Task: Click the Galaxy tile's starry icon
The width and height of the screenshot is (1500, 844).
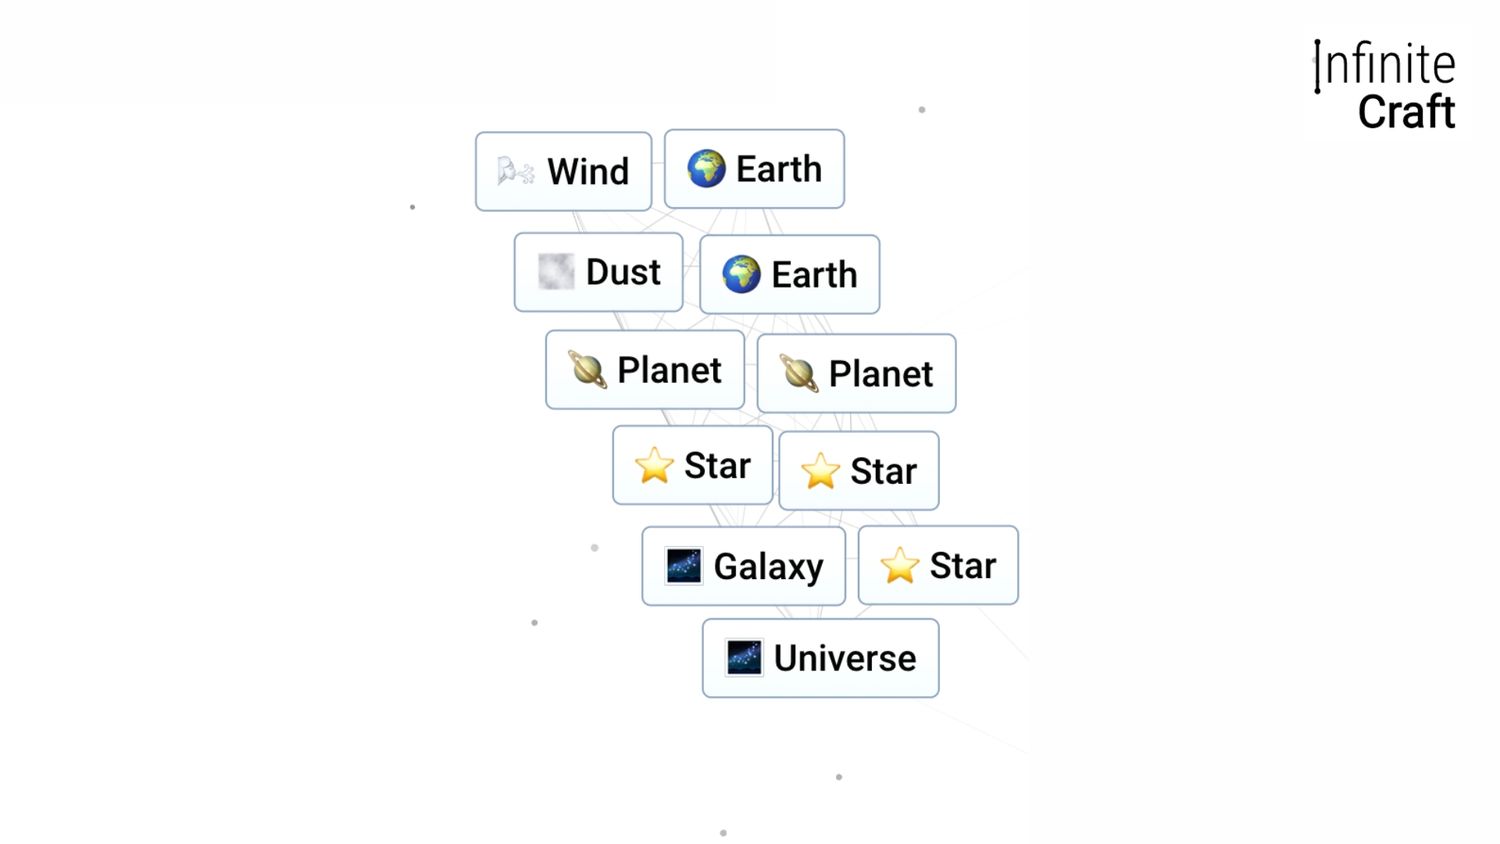Action: (x=684, y=566)
